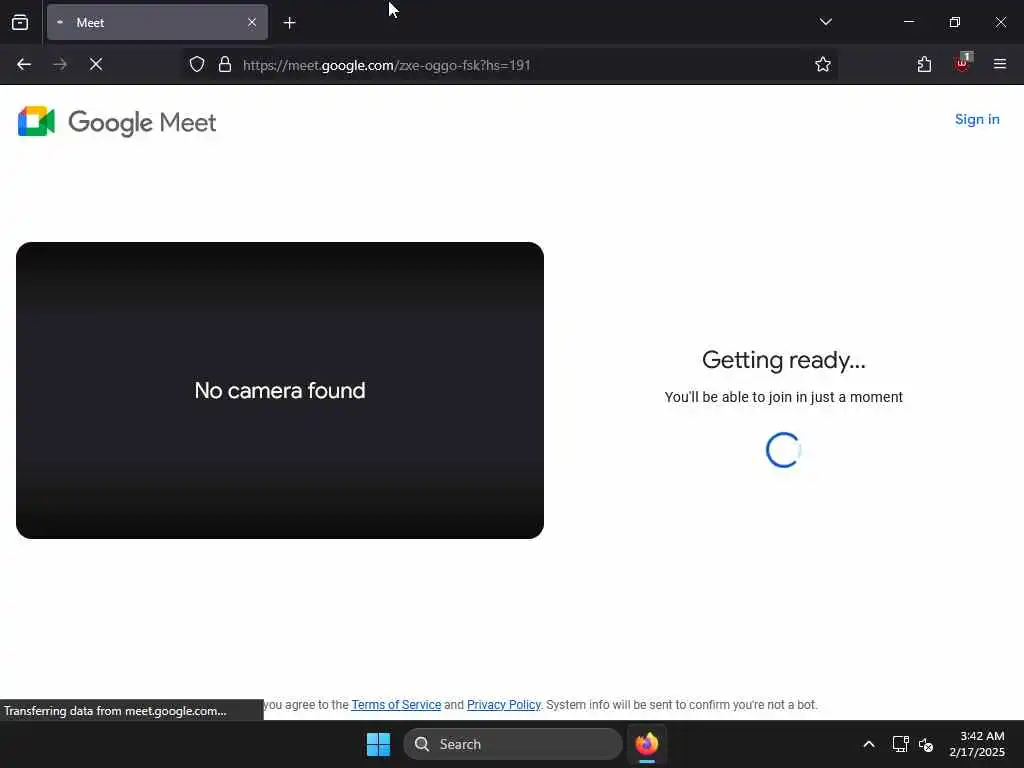The width and height of the screenshot is (1024, 768).
Task: Stop loading the page
Action: (95, 64)
